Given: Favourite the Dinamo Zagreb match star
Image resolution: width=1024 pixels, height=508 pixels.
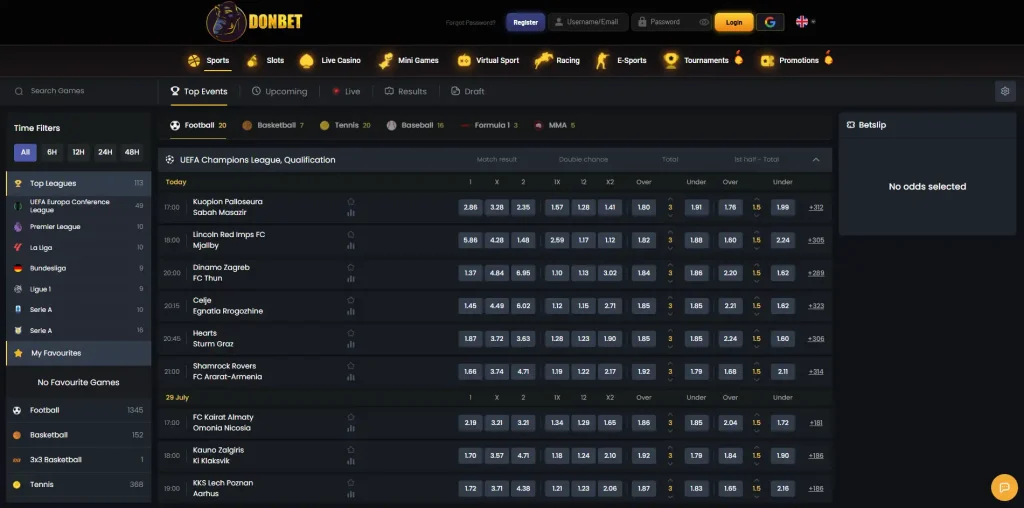Looking at the screenshot, I should pos(351,267).
